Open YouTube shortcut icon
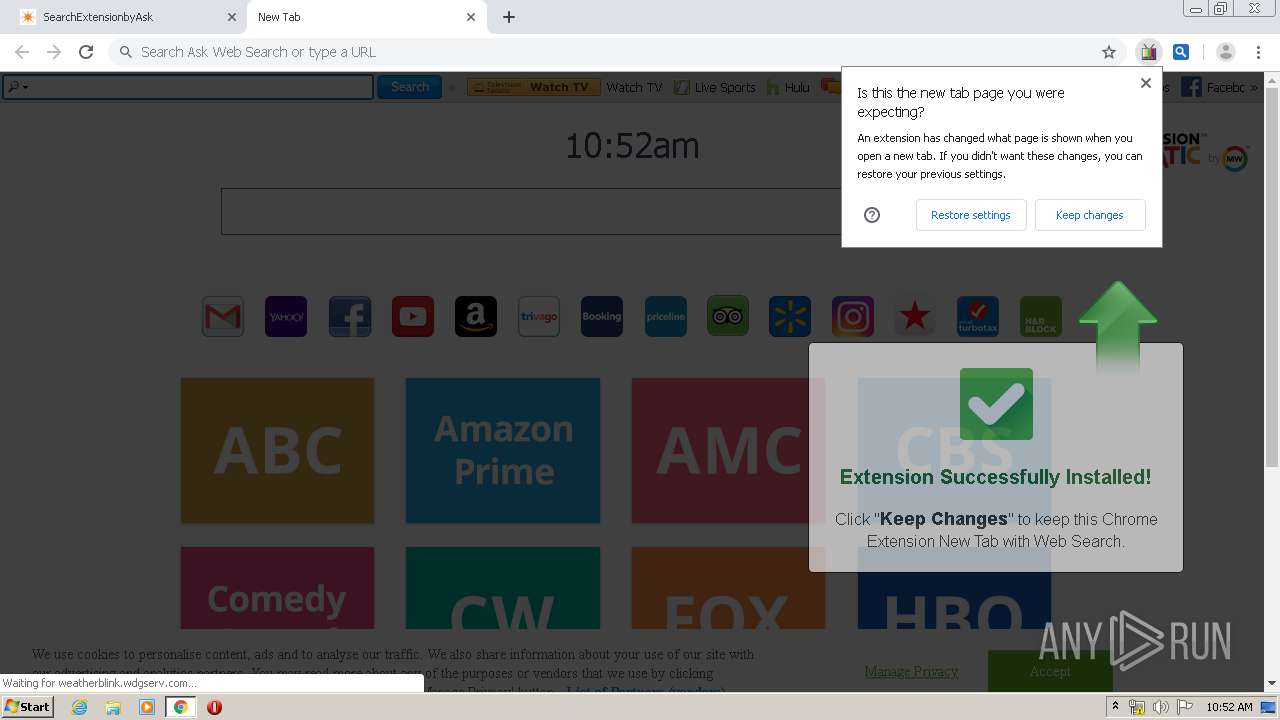 point(413,317)
